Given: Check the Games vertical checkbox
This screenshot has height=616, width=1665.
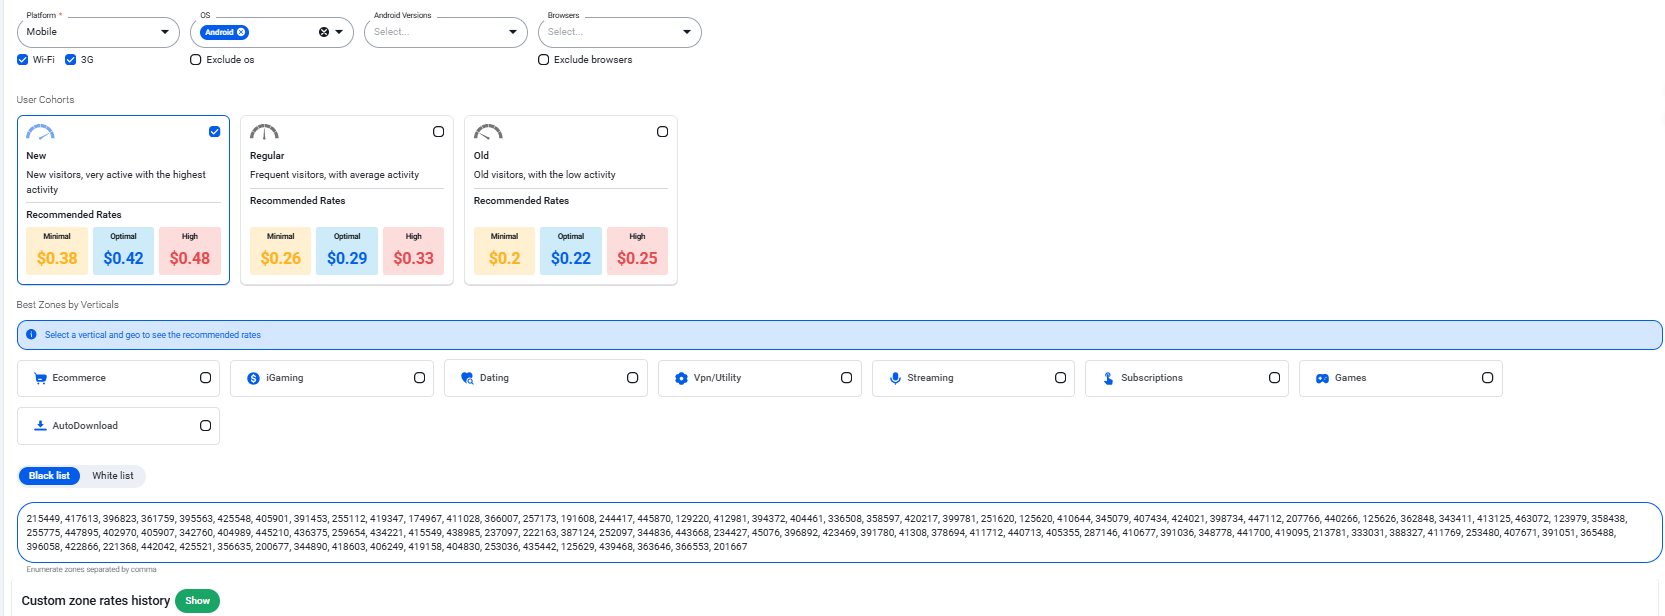Looking at the screenshot, I should (x=1487, y=378).
